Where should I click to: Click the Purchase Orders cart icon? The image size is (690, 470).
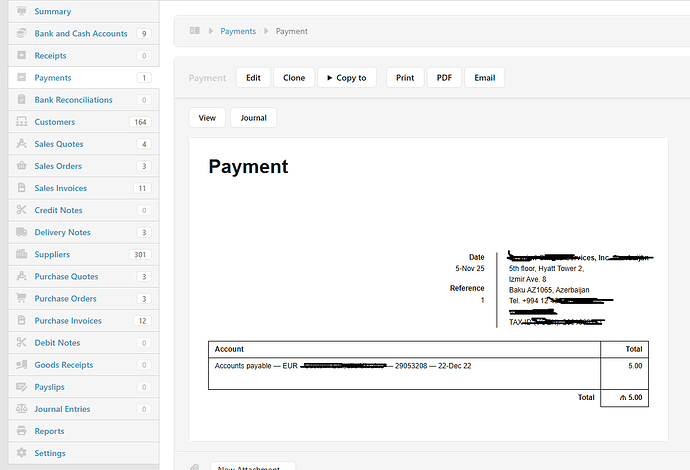(x=21, y=298)
